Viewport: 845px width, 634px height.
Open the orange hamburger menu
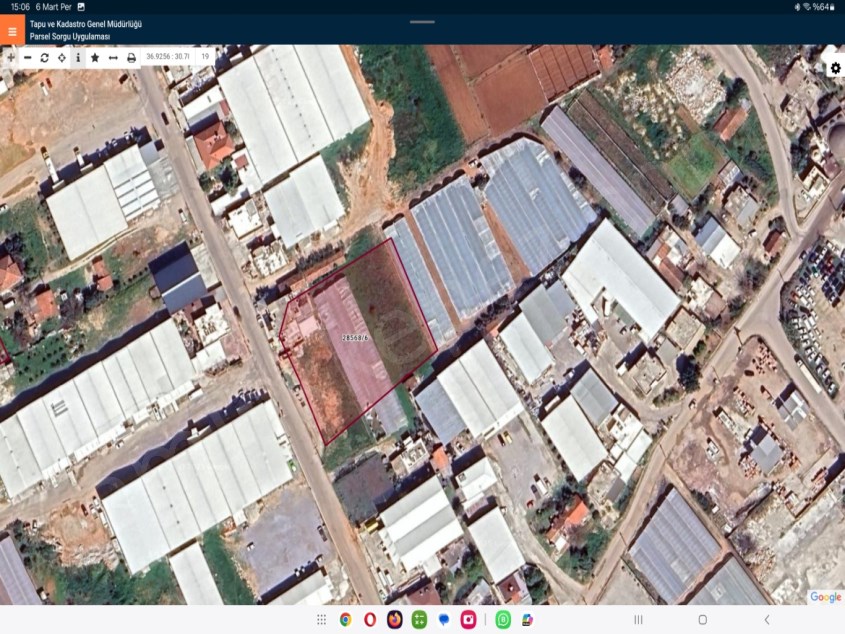[11, 29]
